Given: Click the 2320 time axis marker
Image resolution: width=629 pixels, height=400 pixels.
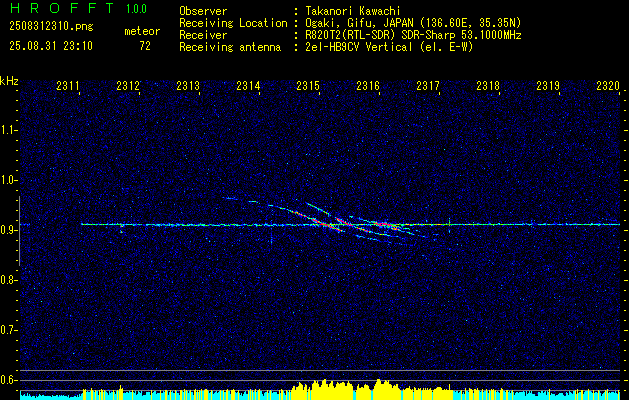Looking at the screenshot, I should (608, 85).
